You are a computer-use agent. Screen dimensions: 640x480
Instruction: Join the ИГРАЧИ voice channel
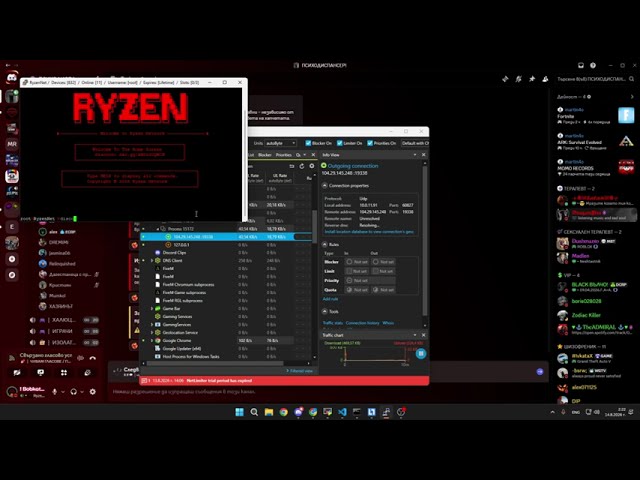tap(63, 331)
